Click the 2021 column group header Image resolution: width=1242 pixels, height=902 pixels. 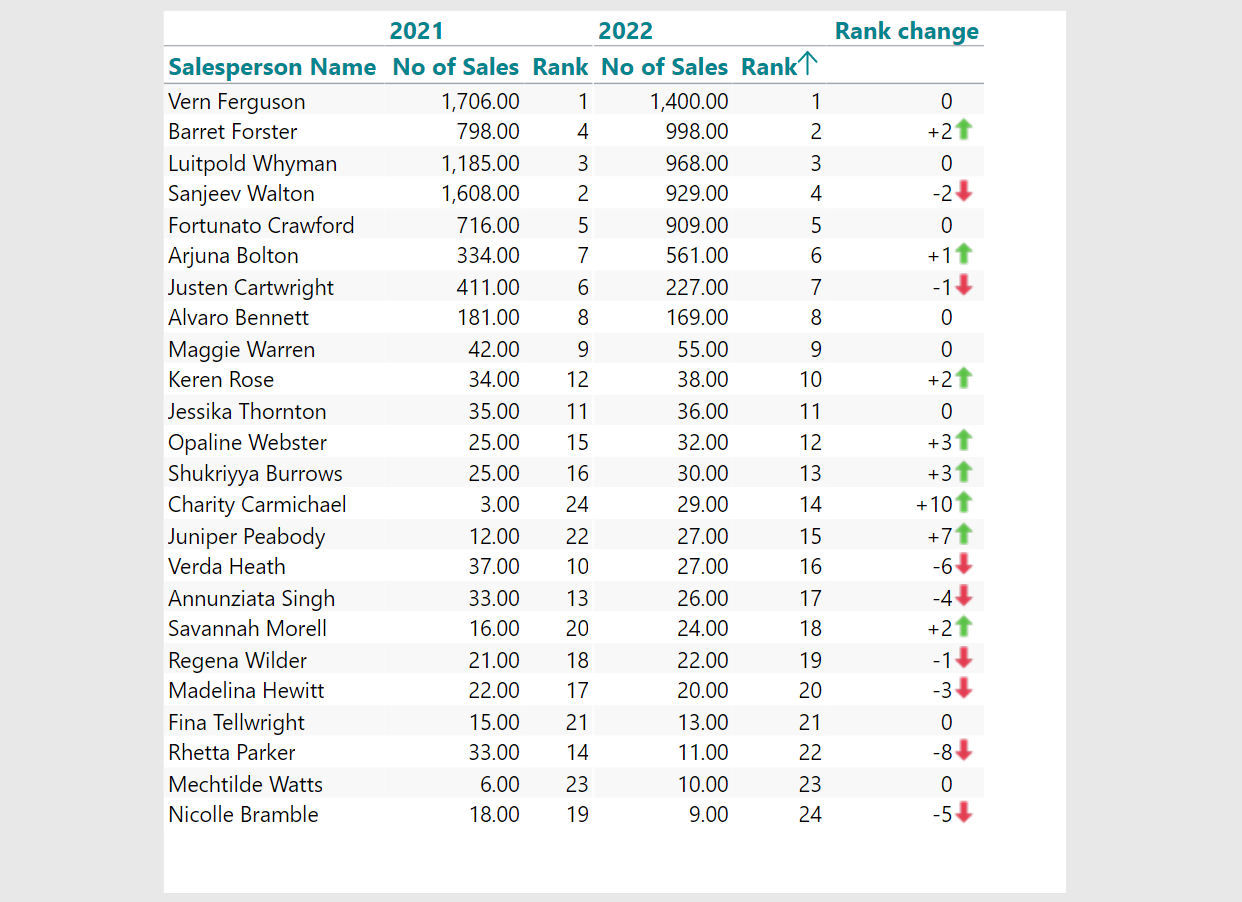417,31
